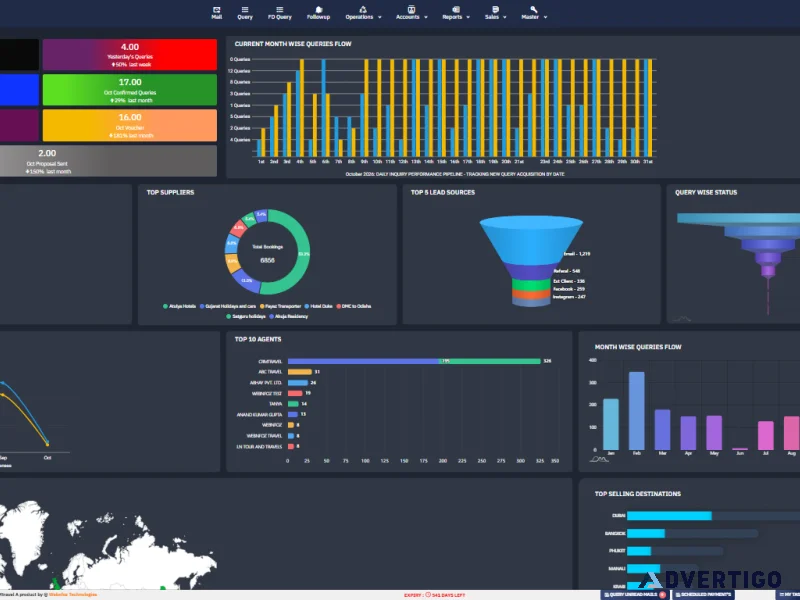Select the BANGKOK destination progress bar
The image size is (800, 600).
point(692,533)
